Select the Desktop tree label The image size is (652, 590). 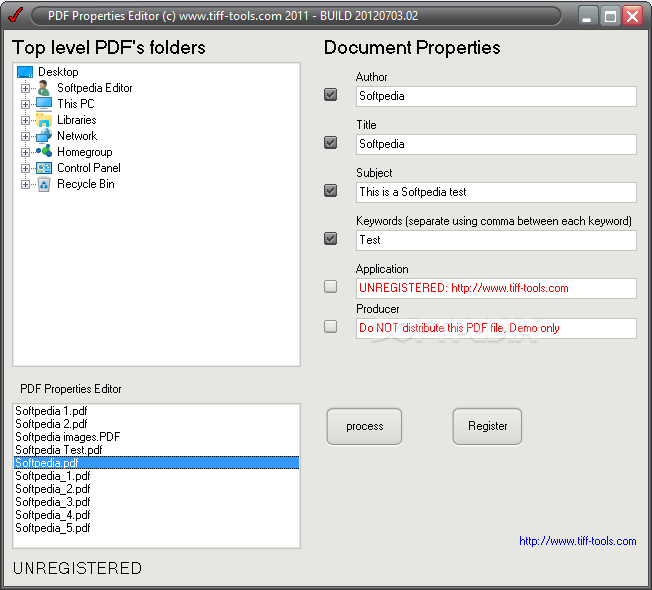58,72
